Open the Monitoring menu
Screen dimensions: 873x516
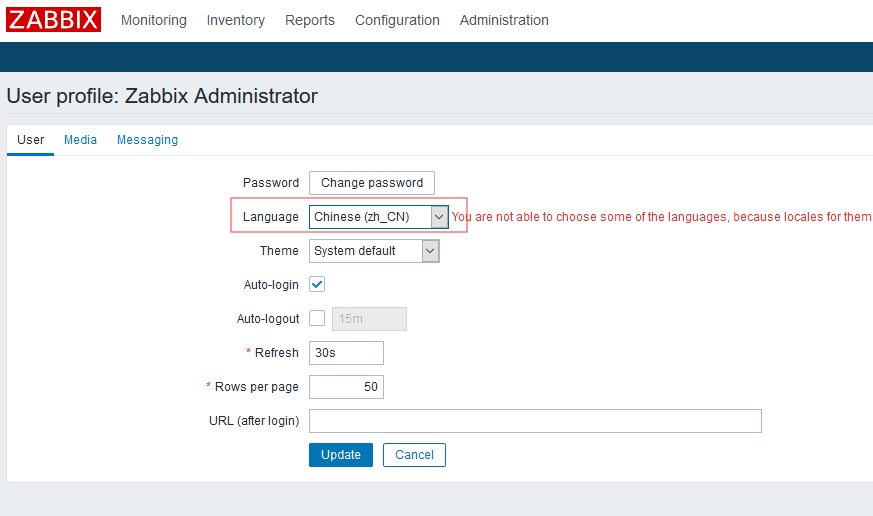point(153,20)
